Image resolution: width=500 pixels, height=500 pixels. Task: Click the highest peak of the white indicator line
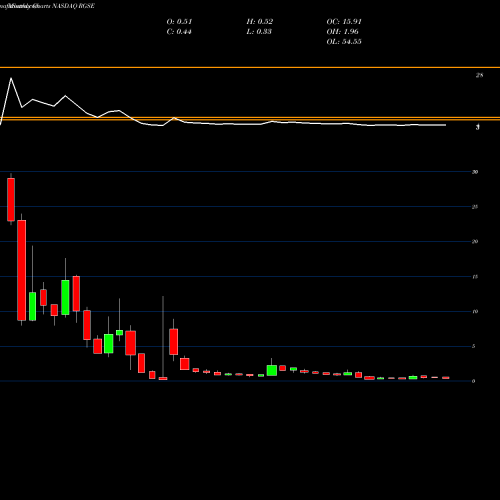click(x=11, y=79)
